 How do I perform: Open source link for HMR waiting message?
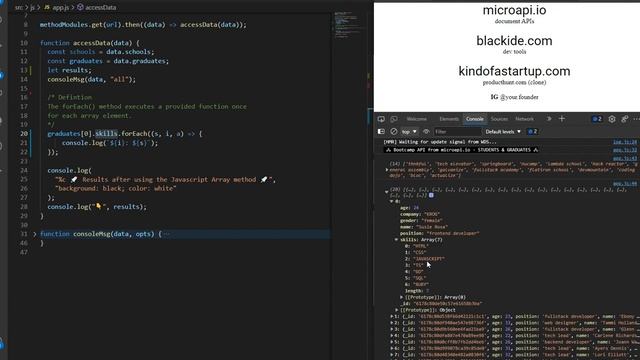624,142
